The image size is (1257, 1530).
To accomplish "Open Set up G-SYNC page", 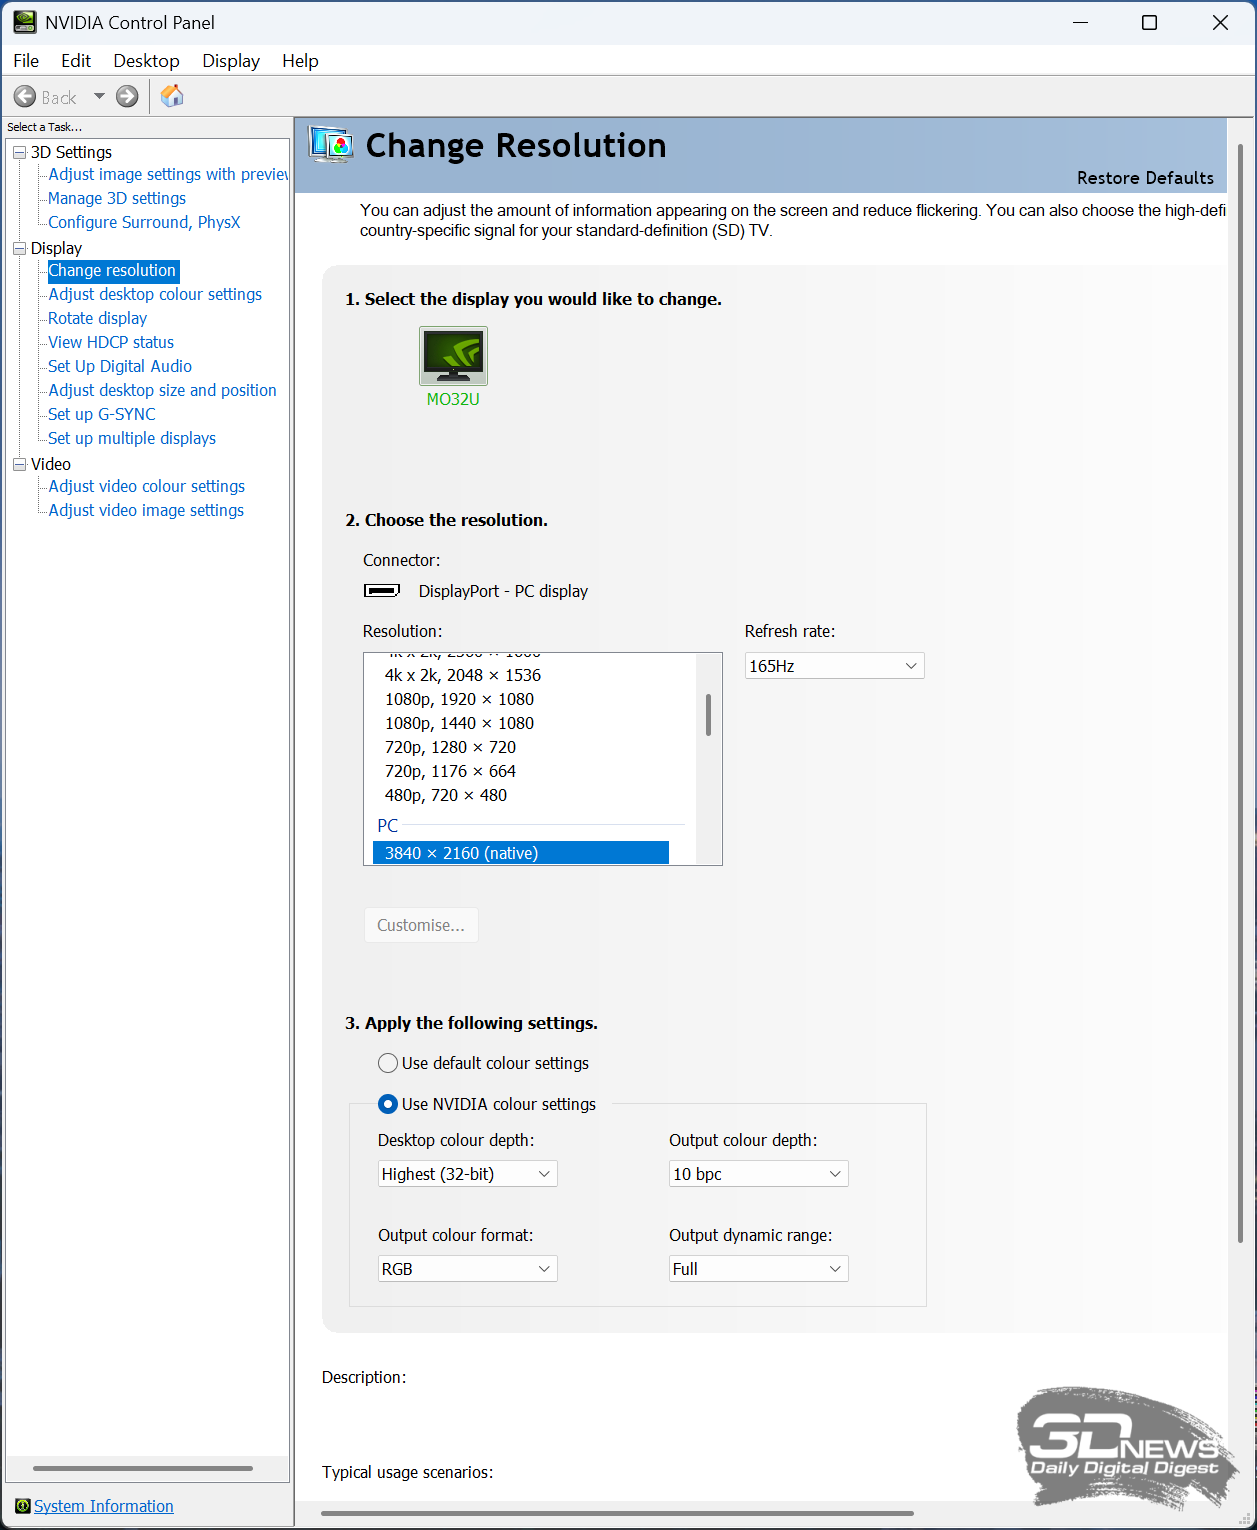I will 102,414.
